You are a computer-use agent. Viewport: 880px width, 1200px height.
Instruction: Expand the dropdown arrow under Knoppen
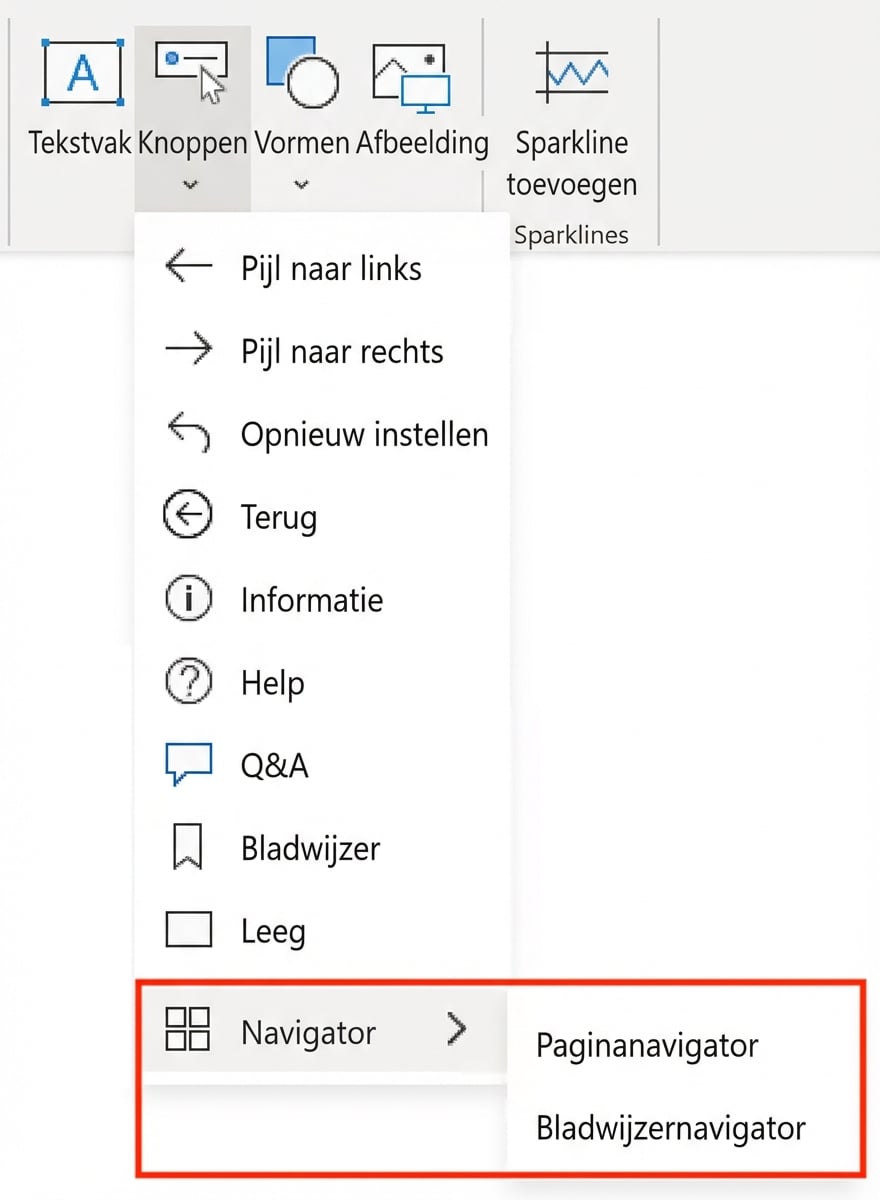click(x=190, y=185)
